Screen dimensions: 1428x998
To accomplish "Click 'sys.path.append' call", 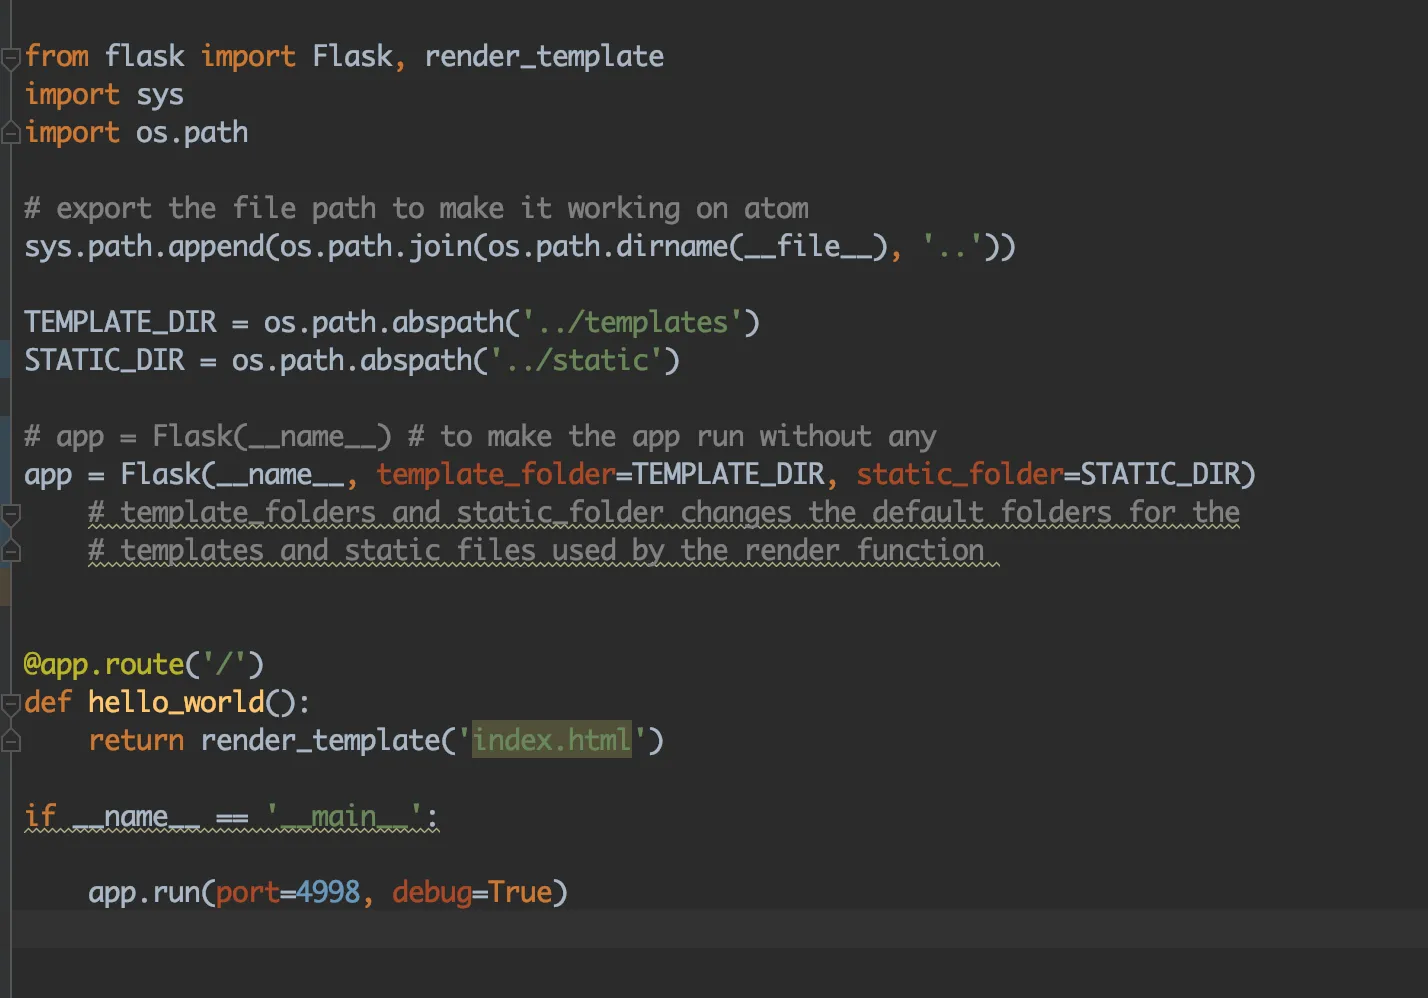I will pos(144,246).
